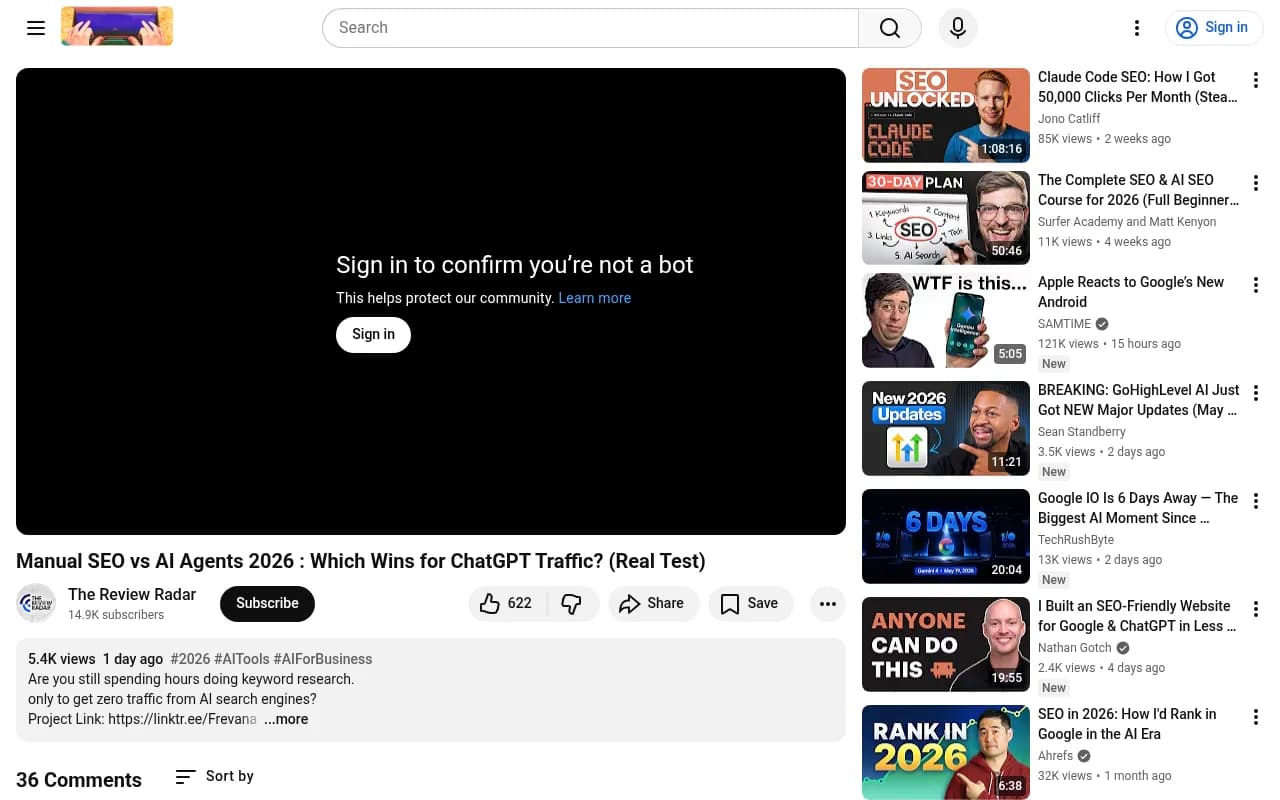Open Apple Reacts to Google's New Android thumbnail
Viewport: 1280px width, 800px height.
[946, 320]
